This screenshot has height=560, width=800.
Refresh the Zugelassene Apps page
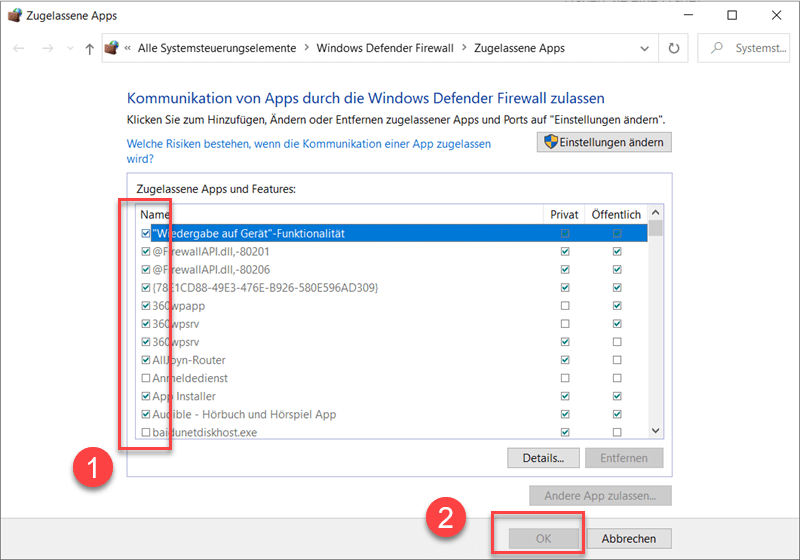tap(673, 48)
